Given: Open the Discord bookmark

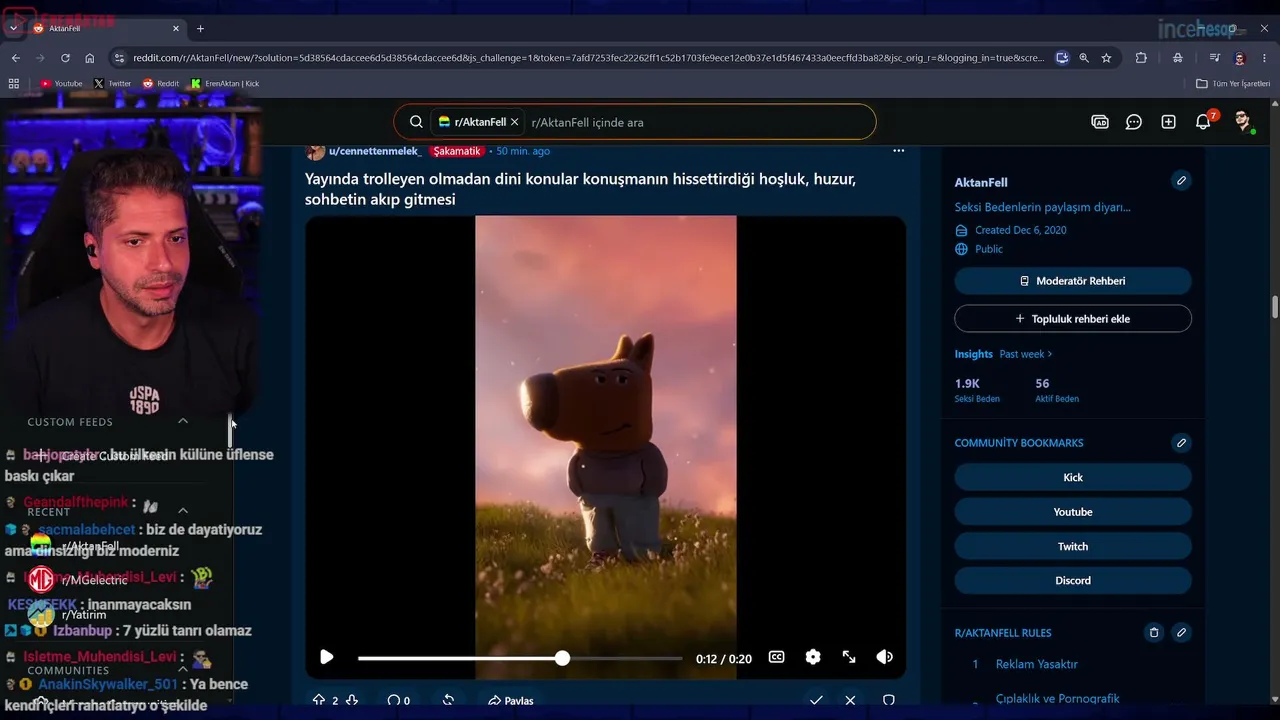Looking at the screenshot, I should (1073, 580).
